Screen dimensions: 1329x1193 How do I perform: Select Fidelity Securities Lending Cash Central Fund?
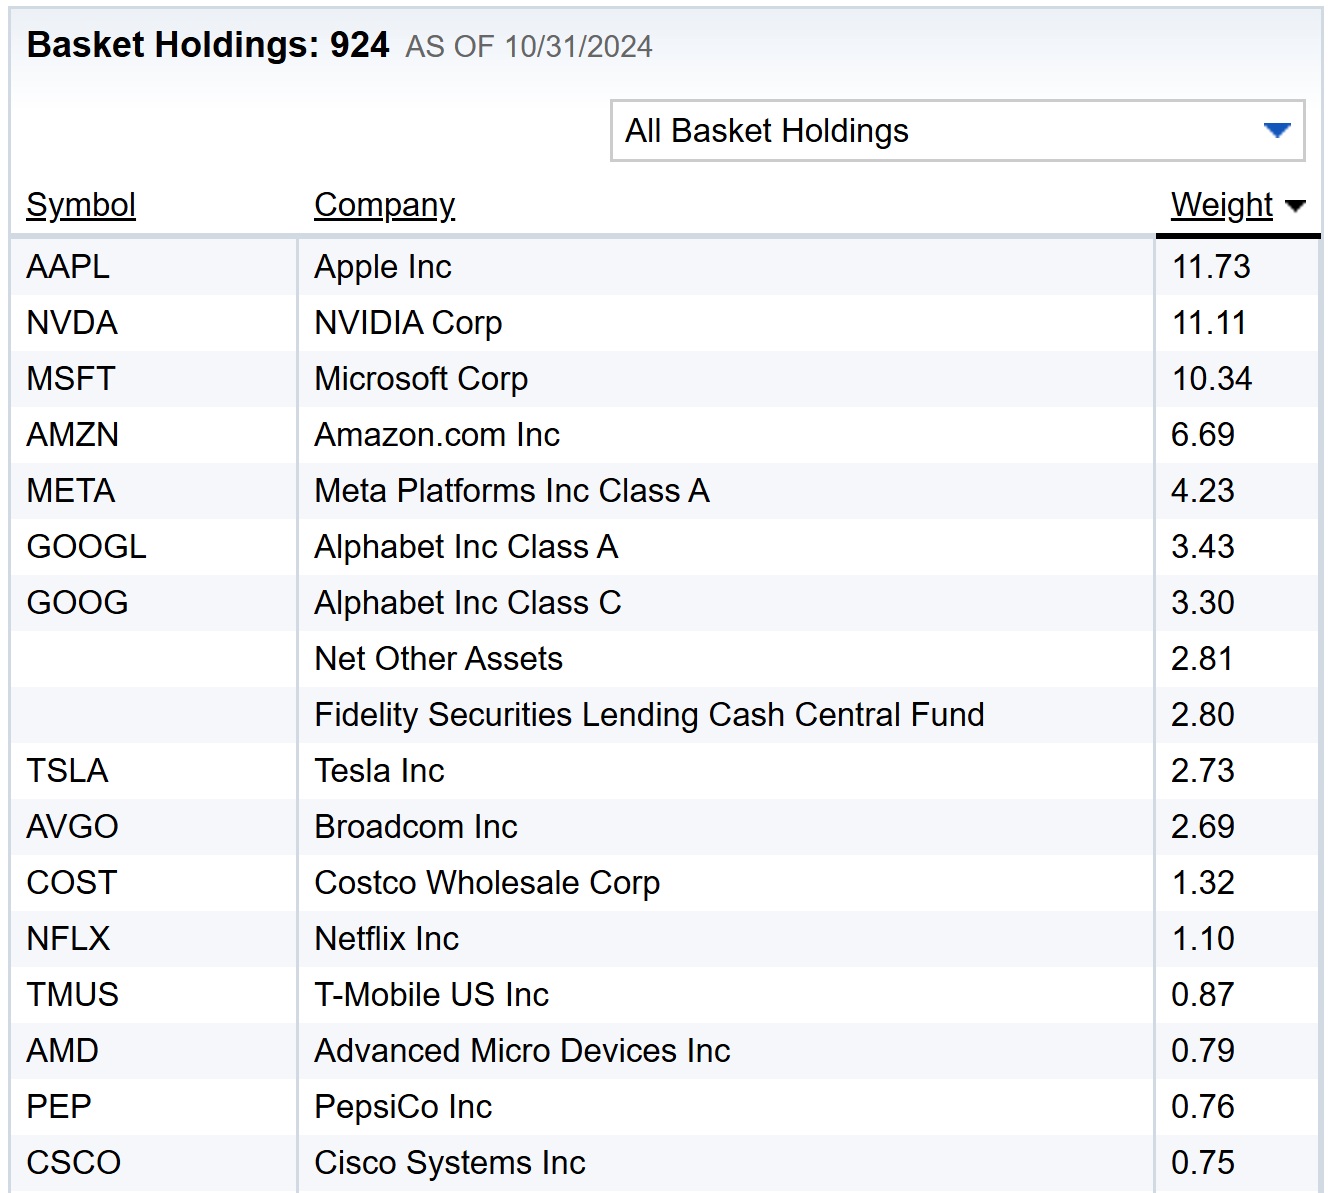click(648, 715)
